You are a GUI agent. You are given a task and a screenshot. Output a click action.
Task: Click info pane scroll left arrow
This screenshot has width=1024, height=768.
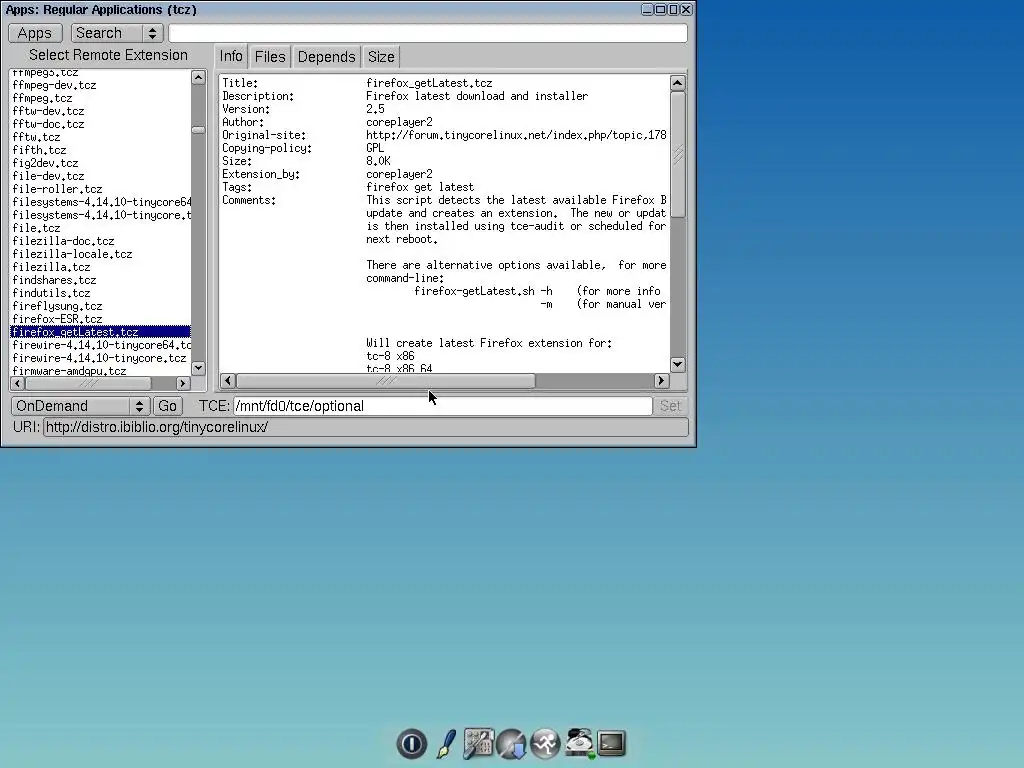(228, 380)
